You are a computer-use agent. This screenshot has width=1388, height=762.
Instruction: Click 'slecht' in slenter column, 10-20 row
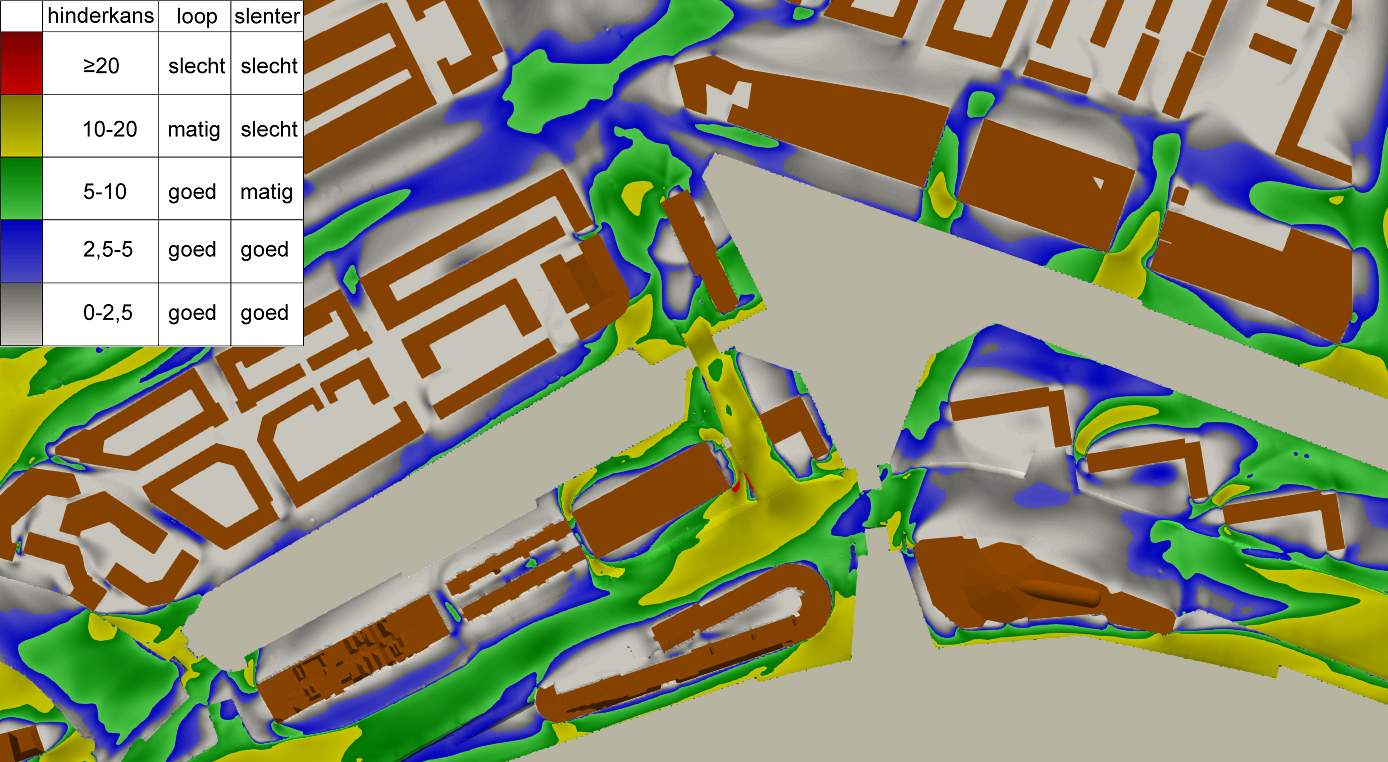pyautogui.click(x=268, y=129)
